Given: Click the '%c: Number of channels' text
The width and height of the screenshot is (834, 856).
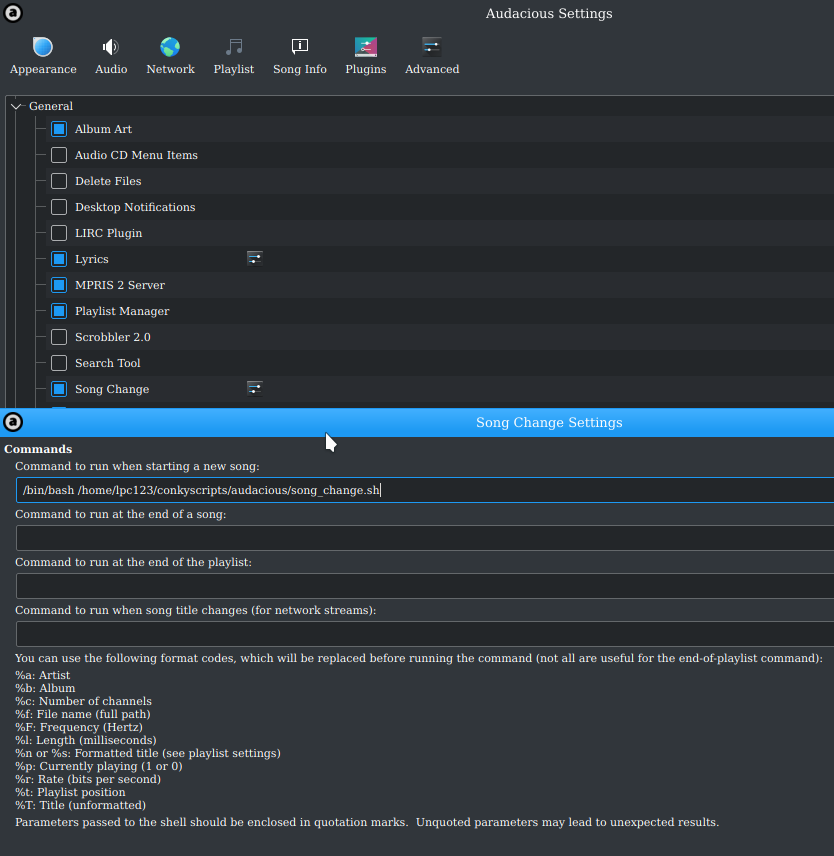Looking at the screenshot, I should (83, 702).
